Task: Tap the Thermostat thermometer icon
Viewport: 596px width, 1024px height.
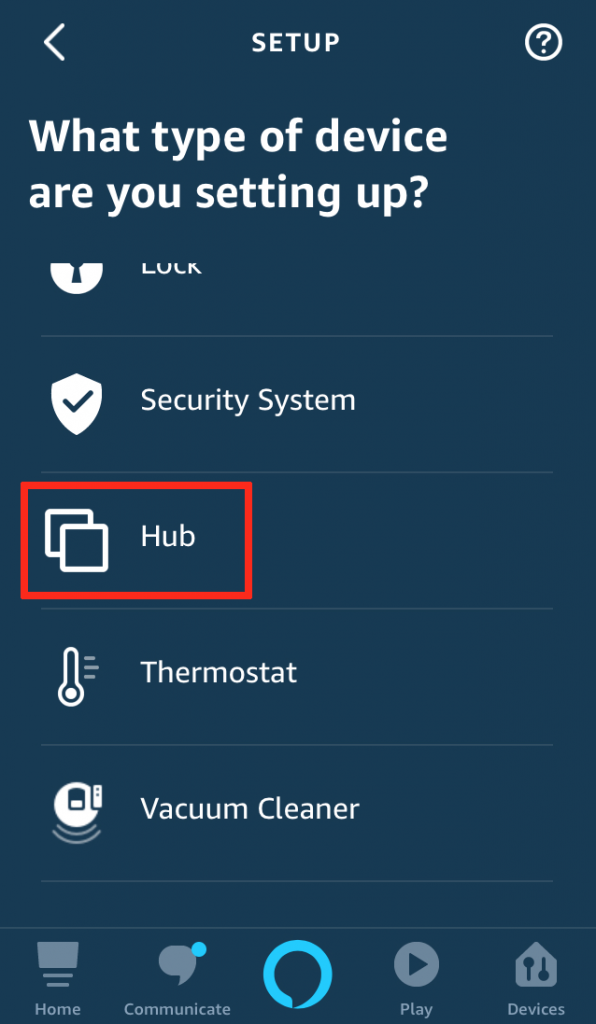Action: pos(77,676)
